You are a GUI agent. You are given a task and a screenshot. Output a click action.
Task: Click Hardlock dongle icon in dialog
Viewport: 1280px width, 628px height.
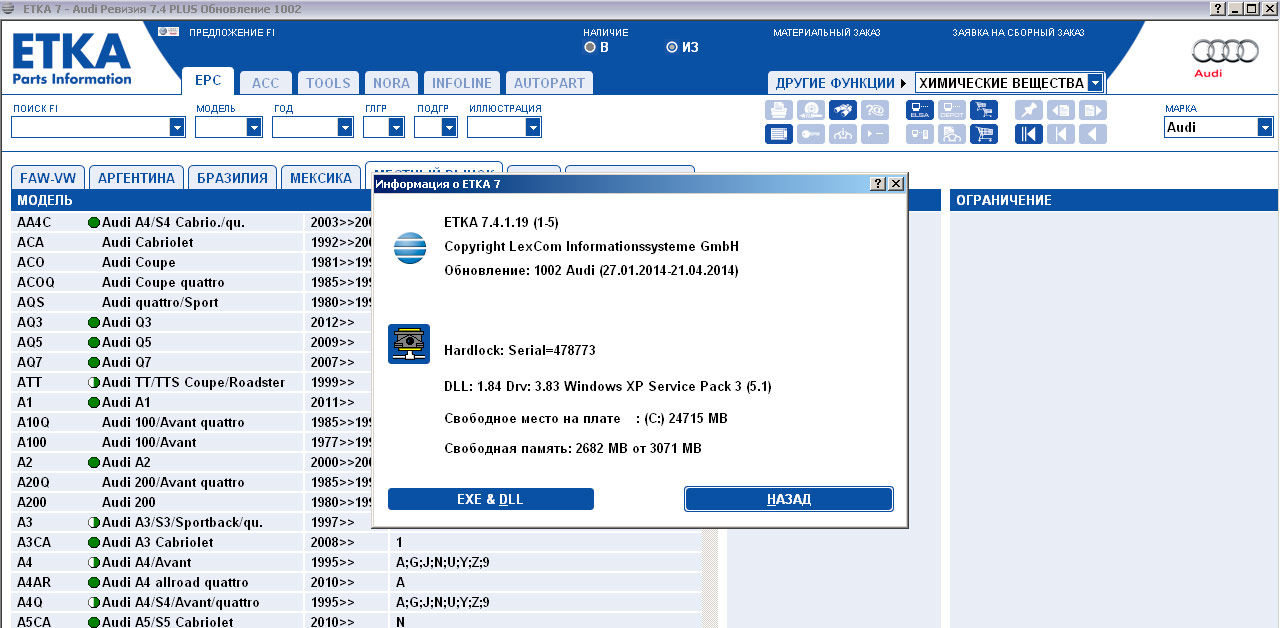[409, 344]
